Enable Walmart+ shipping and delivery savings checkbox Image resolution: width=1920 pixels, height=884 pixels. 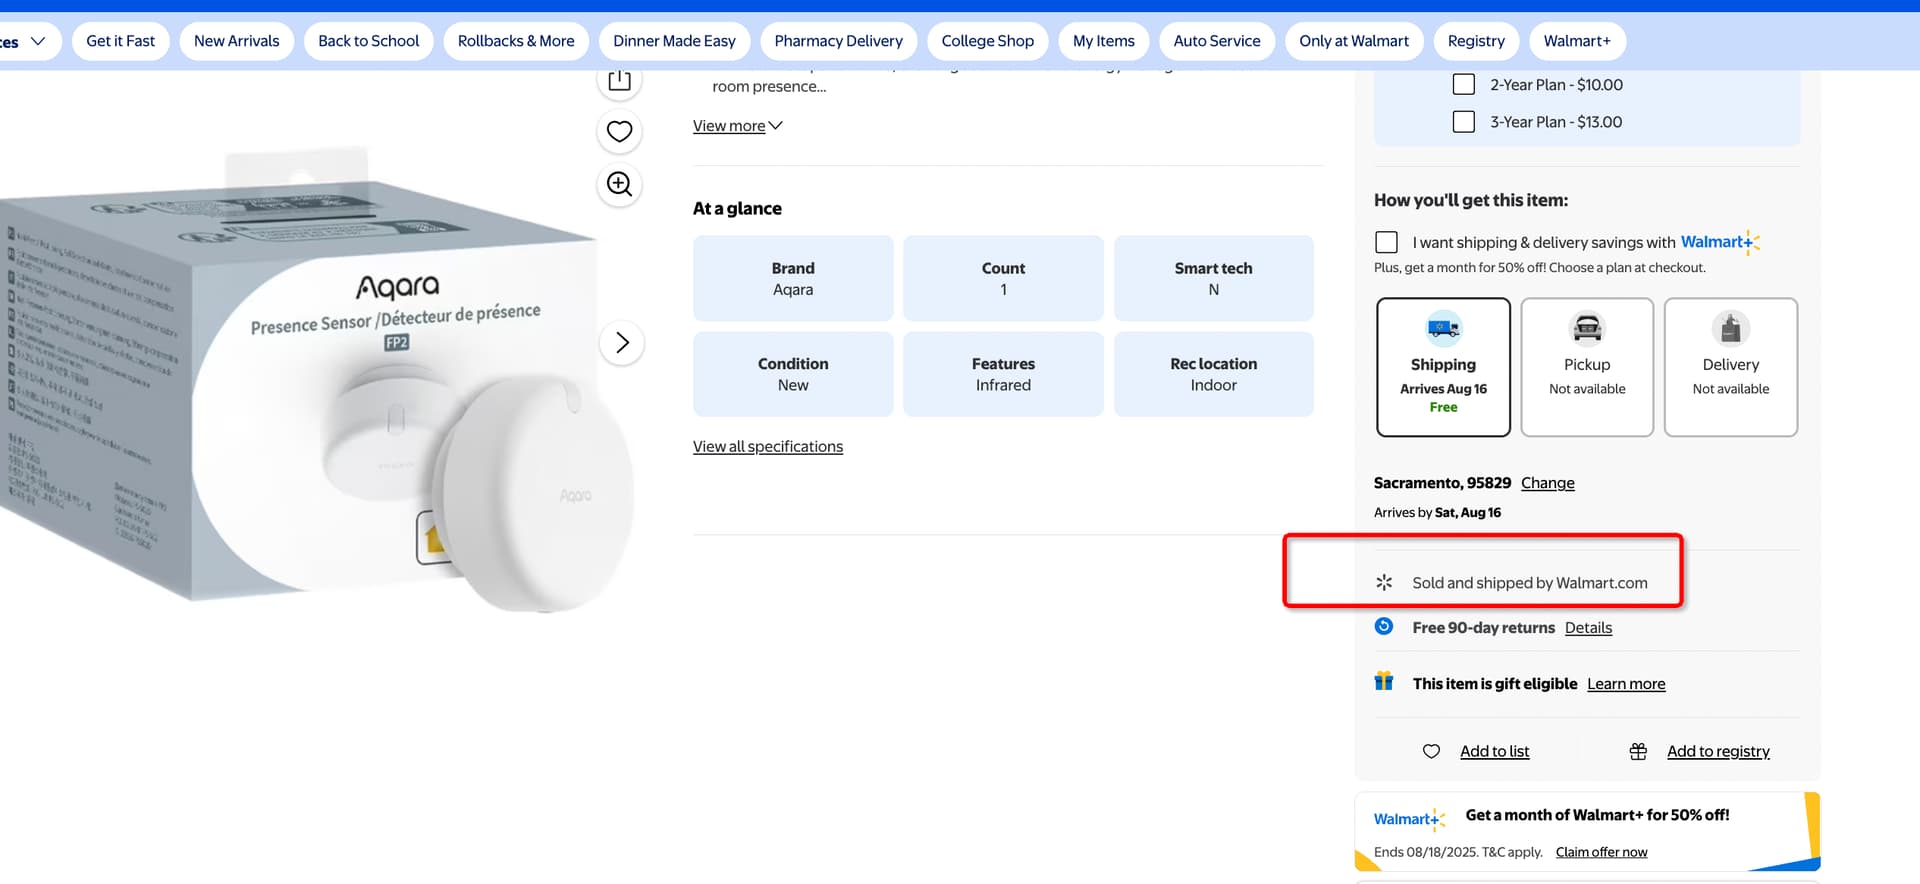1386,242
